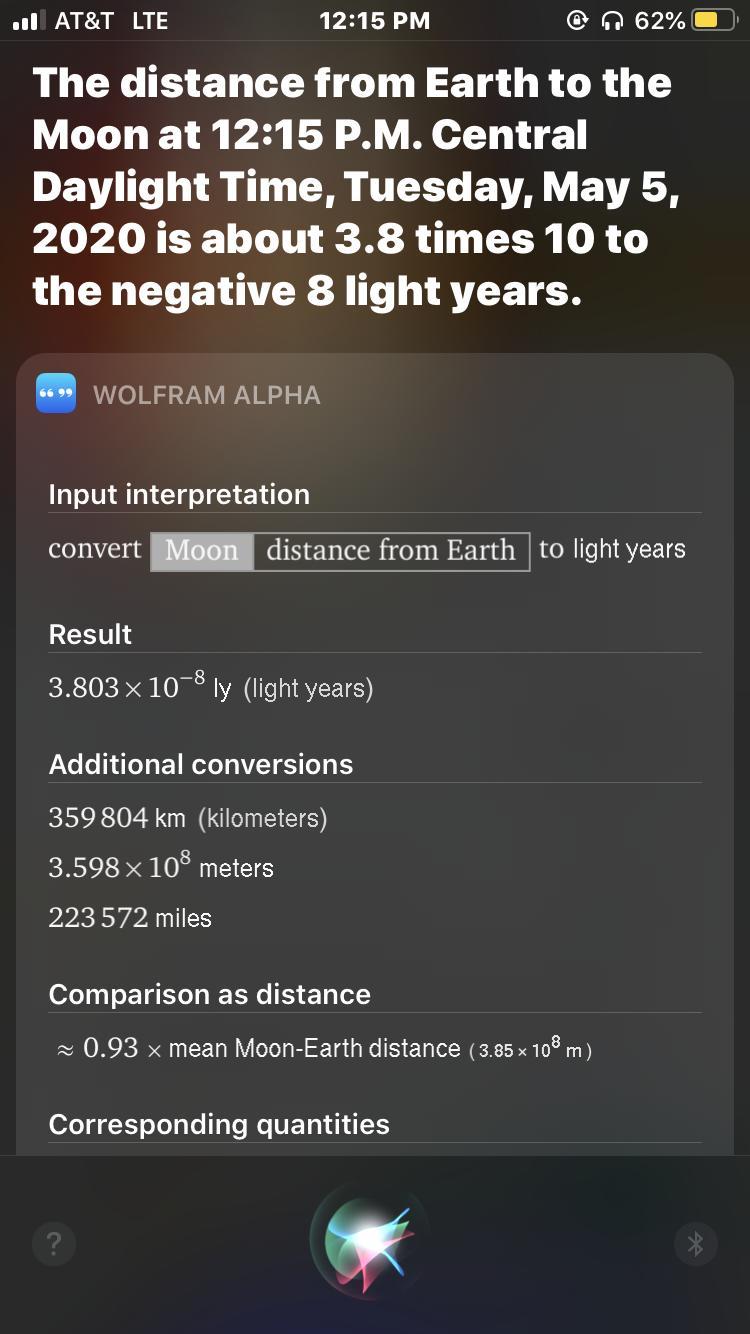
Task: Open Siri help question mark icon
Action: point(54,1244)
